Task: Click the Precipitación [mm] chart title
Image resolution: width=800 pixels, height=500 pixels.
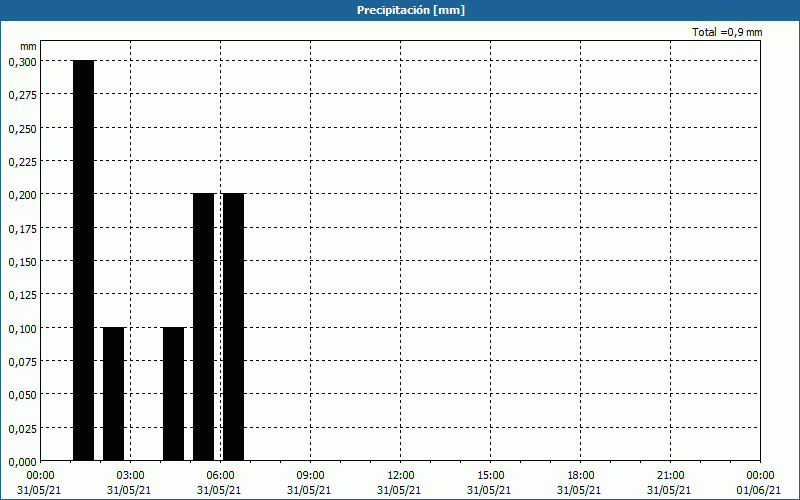Action: pyautogui.click(x=411, y=10)
